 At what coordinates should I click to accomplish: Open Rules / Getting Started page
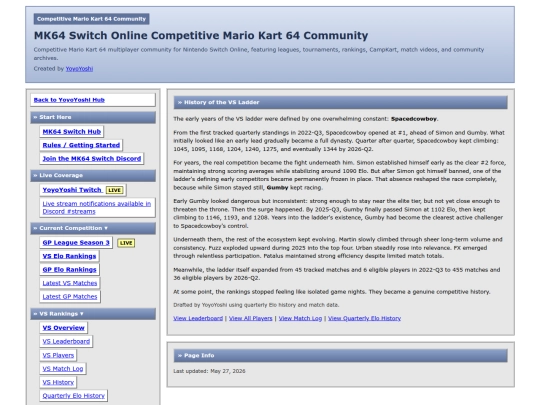[81, 145]
